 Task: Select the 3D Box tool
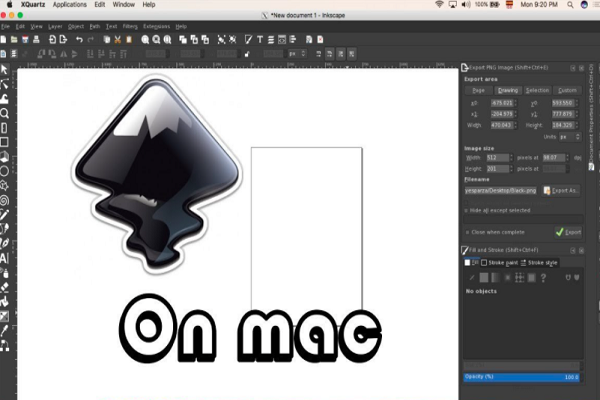pyautogui.click(x=4, y=157)
